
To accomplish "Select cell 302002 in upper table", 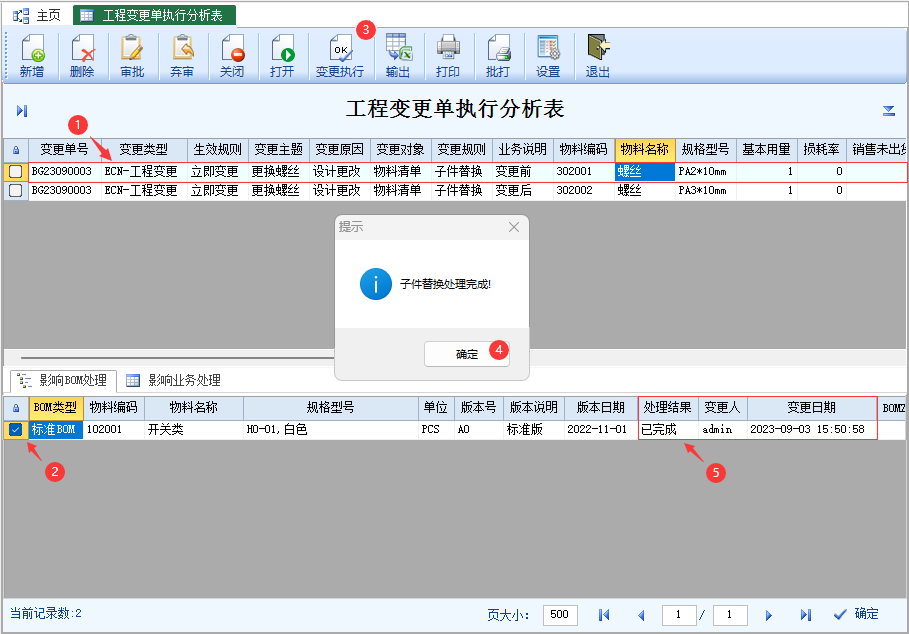I will coord(584,191).
